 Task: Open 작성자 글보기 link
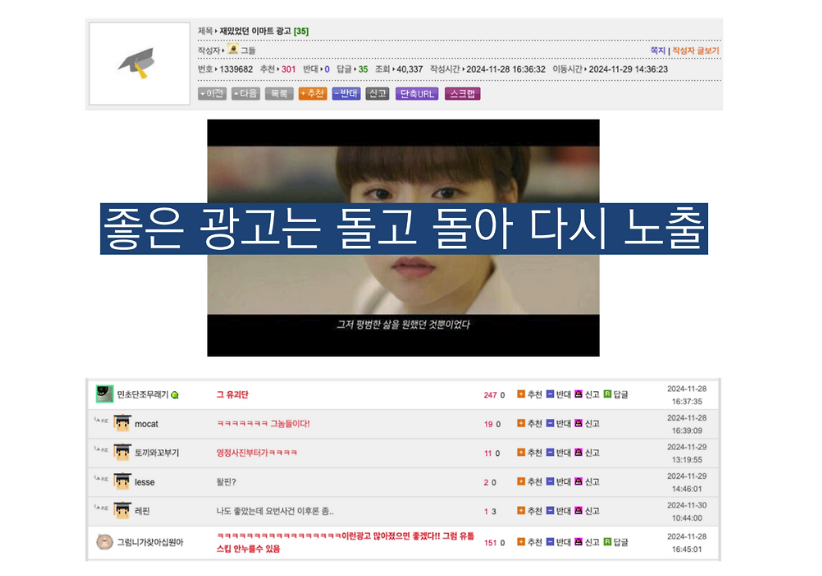[x=696, y=51]
